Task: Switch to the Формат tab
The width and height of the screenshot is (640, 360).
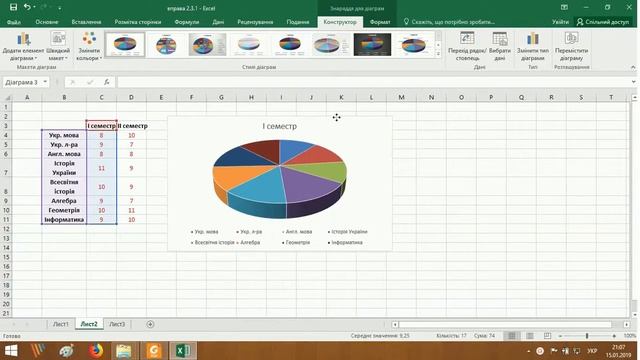Action: click(380, 22)
